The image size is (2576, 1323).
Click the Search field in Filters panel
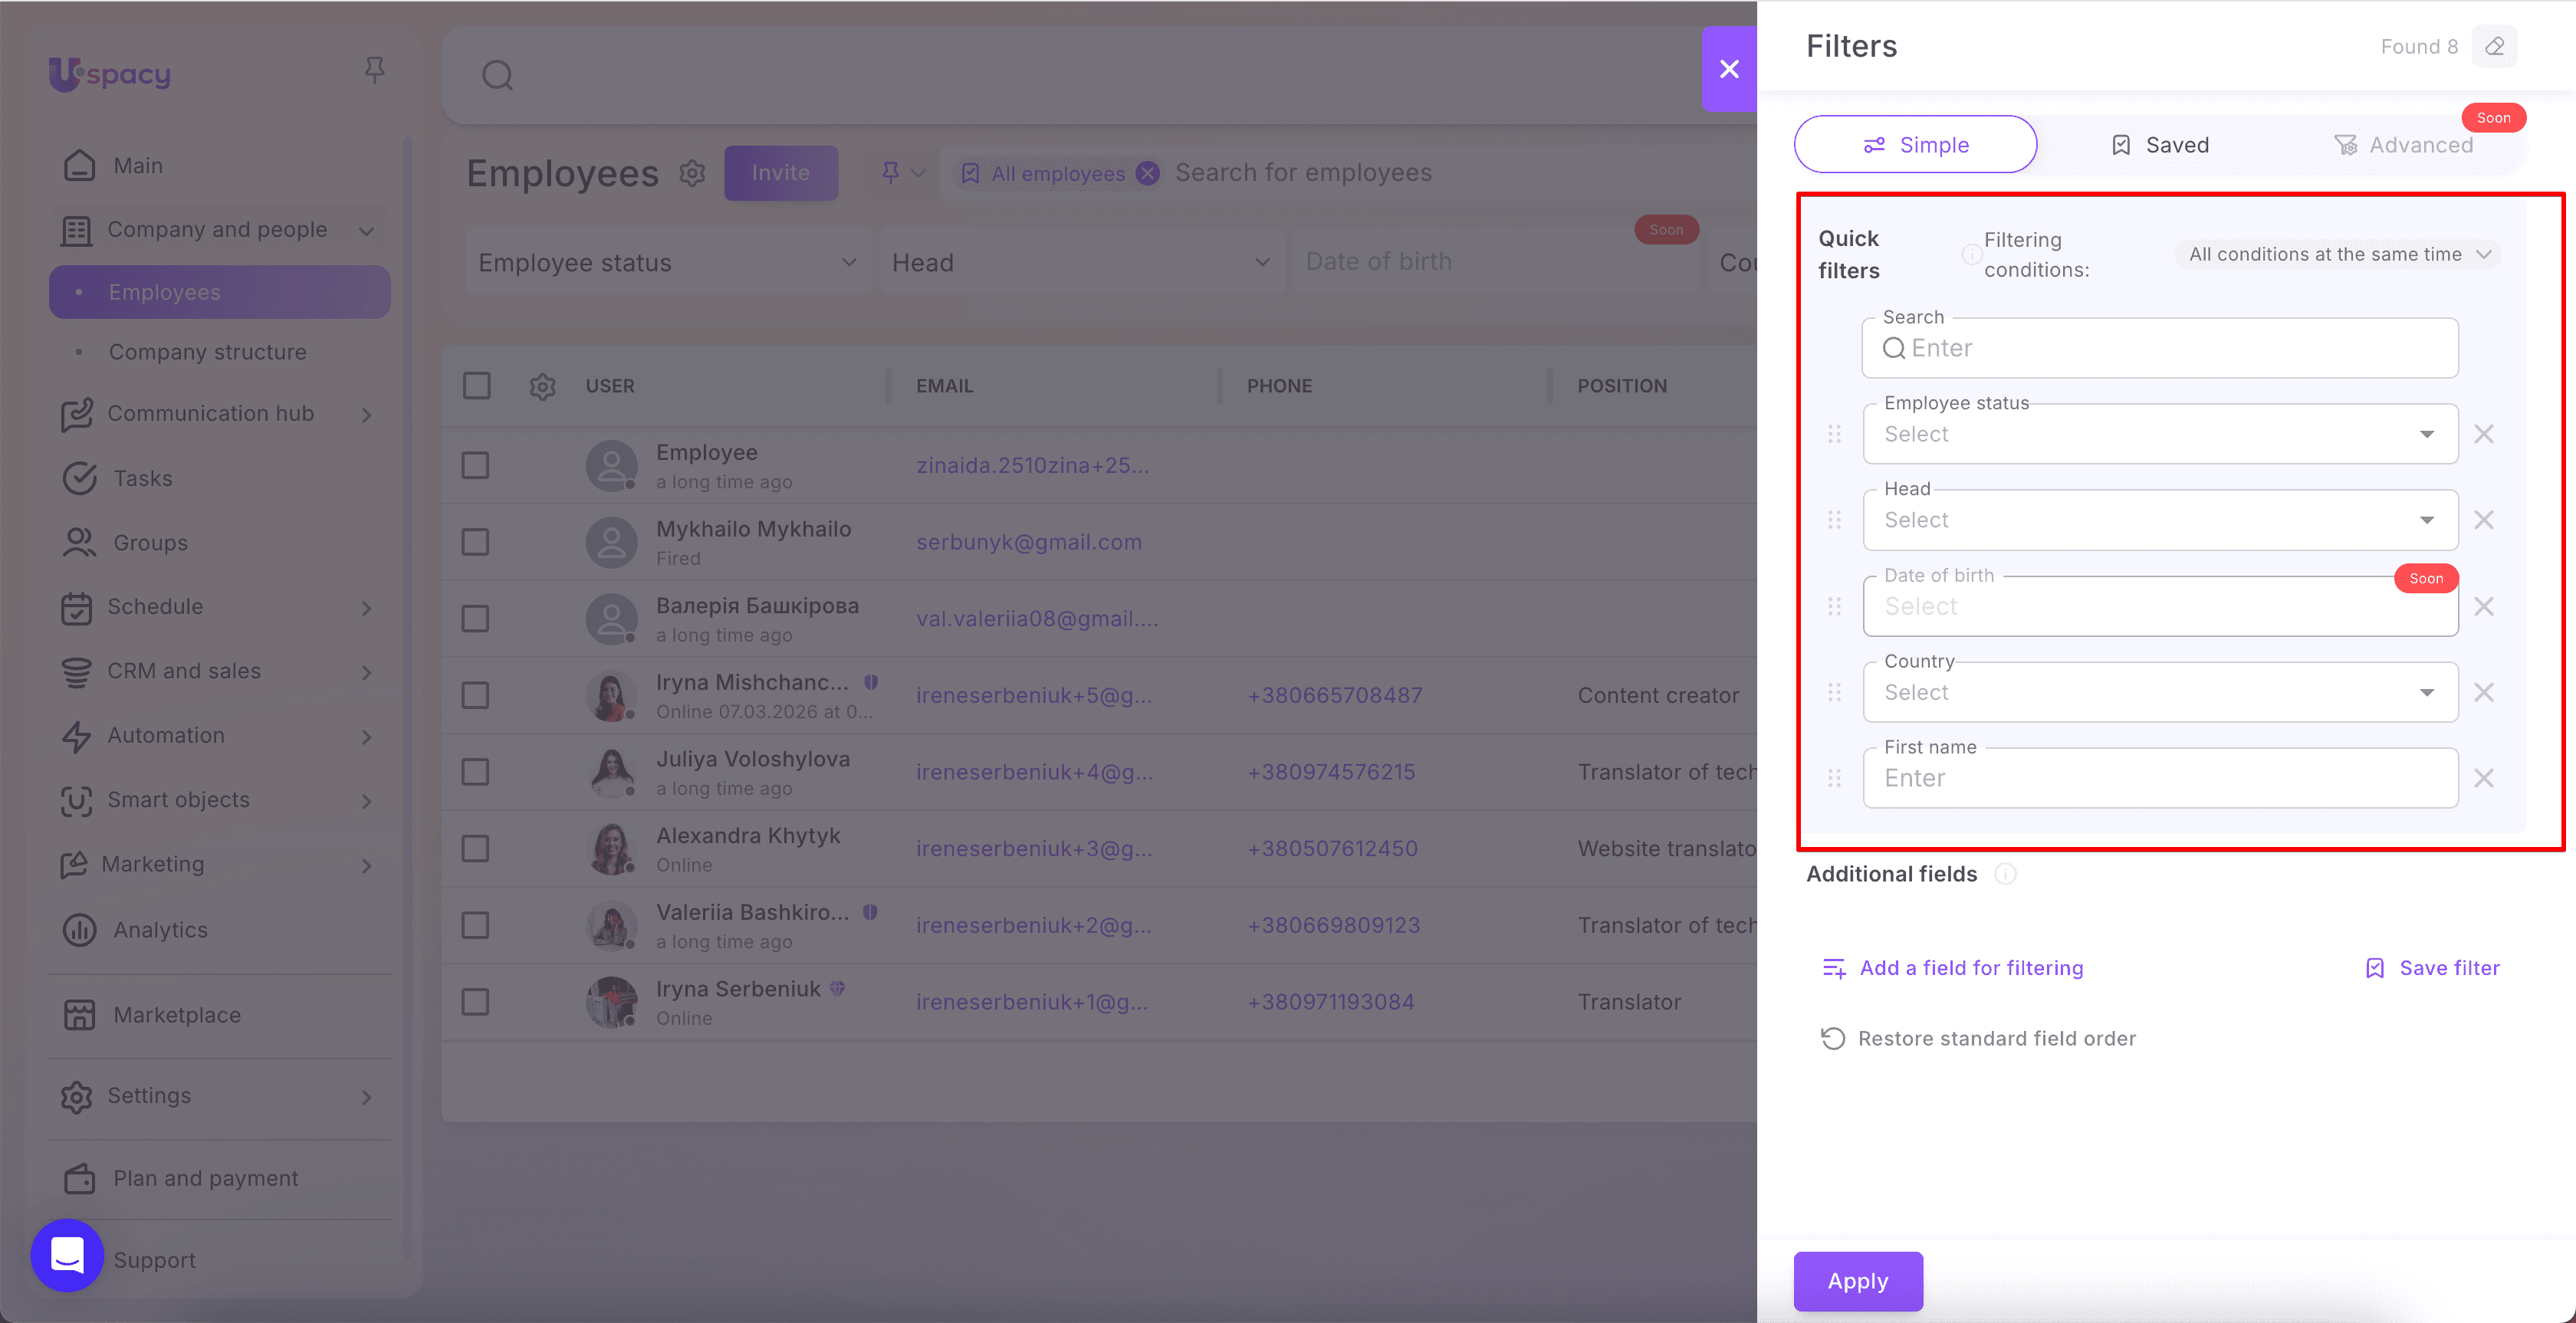(x=2160, y=348)
